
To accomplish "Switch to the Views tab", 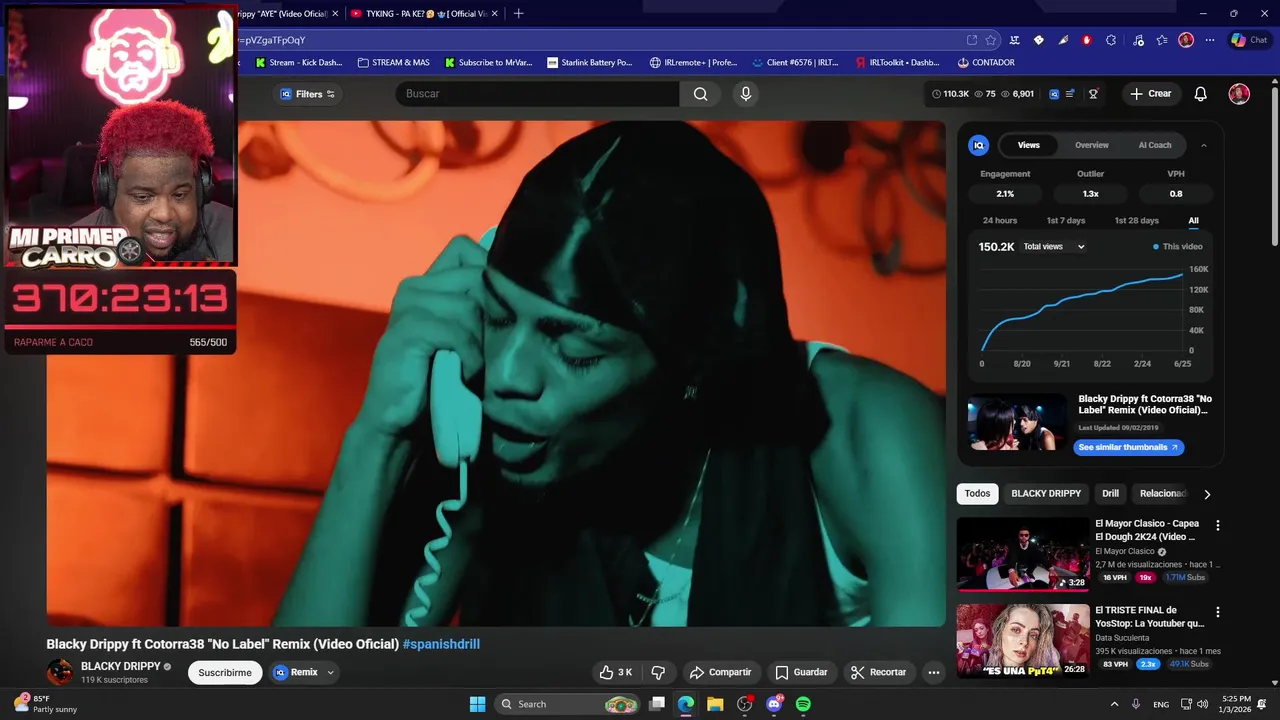I will tap(1029, 145).
